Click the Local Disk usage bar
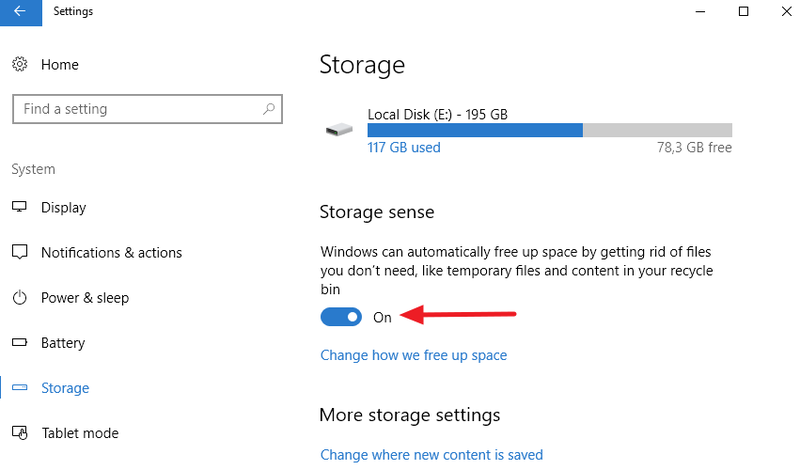Viewport: 800px width, 470px height. pos(549,130)
